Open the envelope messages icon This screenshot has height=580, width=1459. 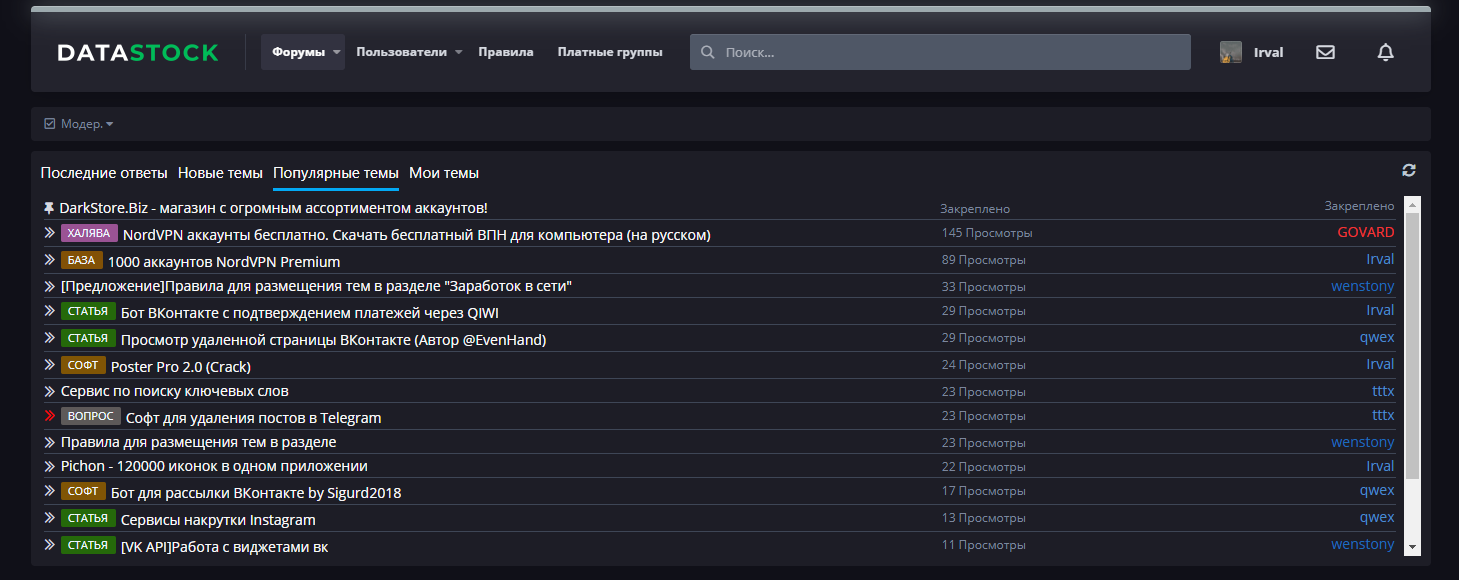[1325, 52]
